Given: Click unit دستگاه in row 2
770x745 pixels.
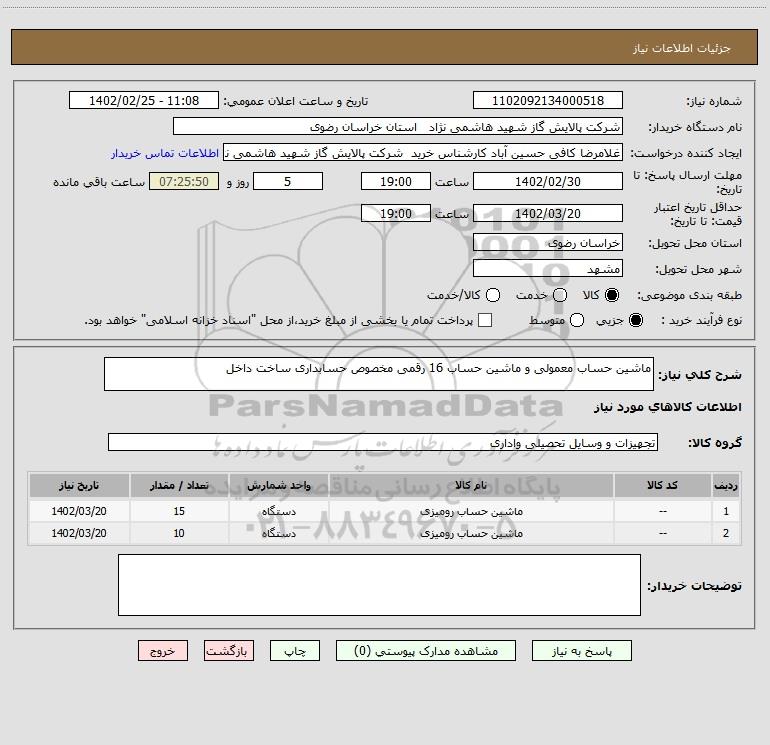Looking at the screenshot, I should coord(278,533).
